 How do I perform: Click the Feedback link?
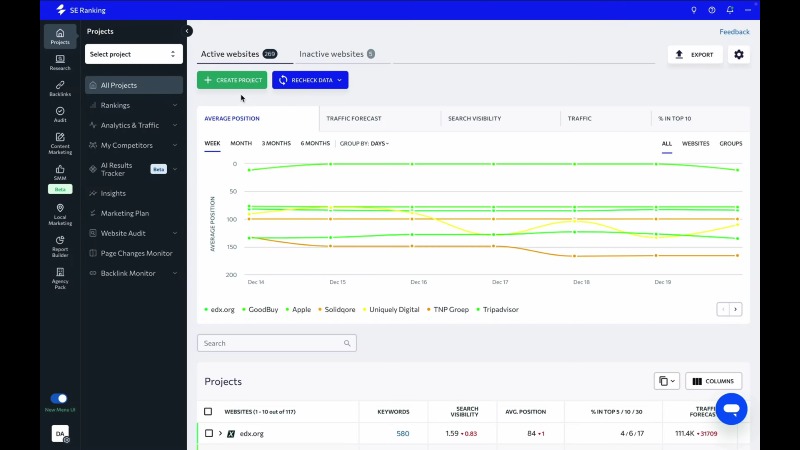(x=734, y=32)
